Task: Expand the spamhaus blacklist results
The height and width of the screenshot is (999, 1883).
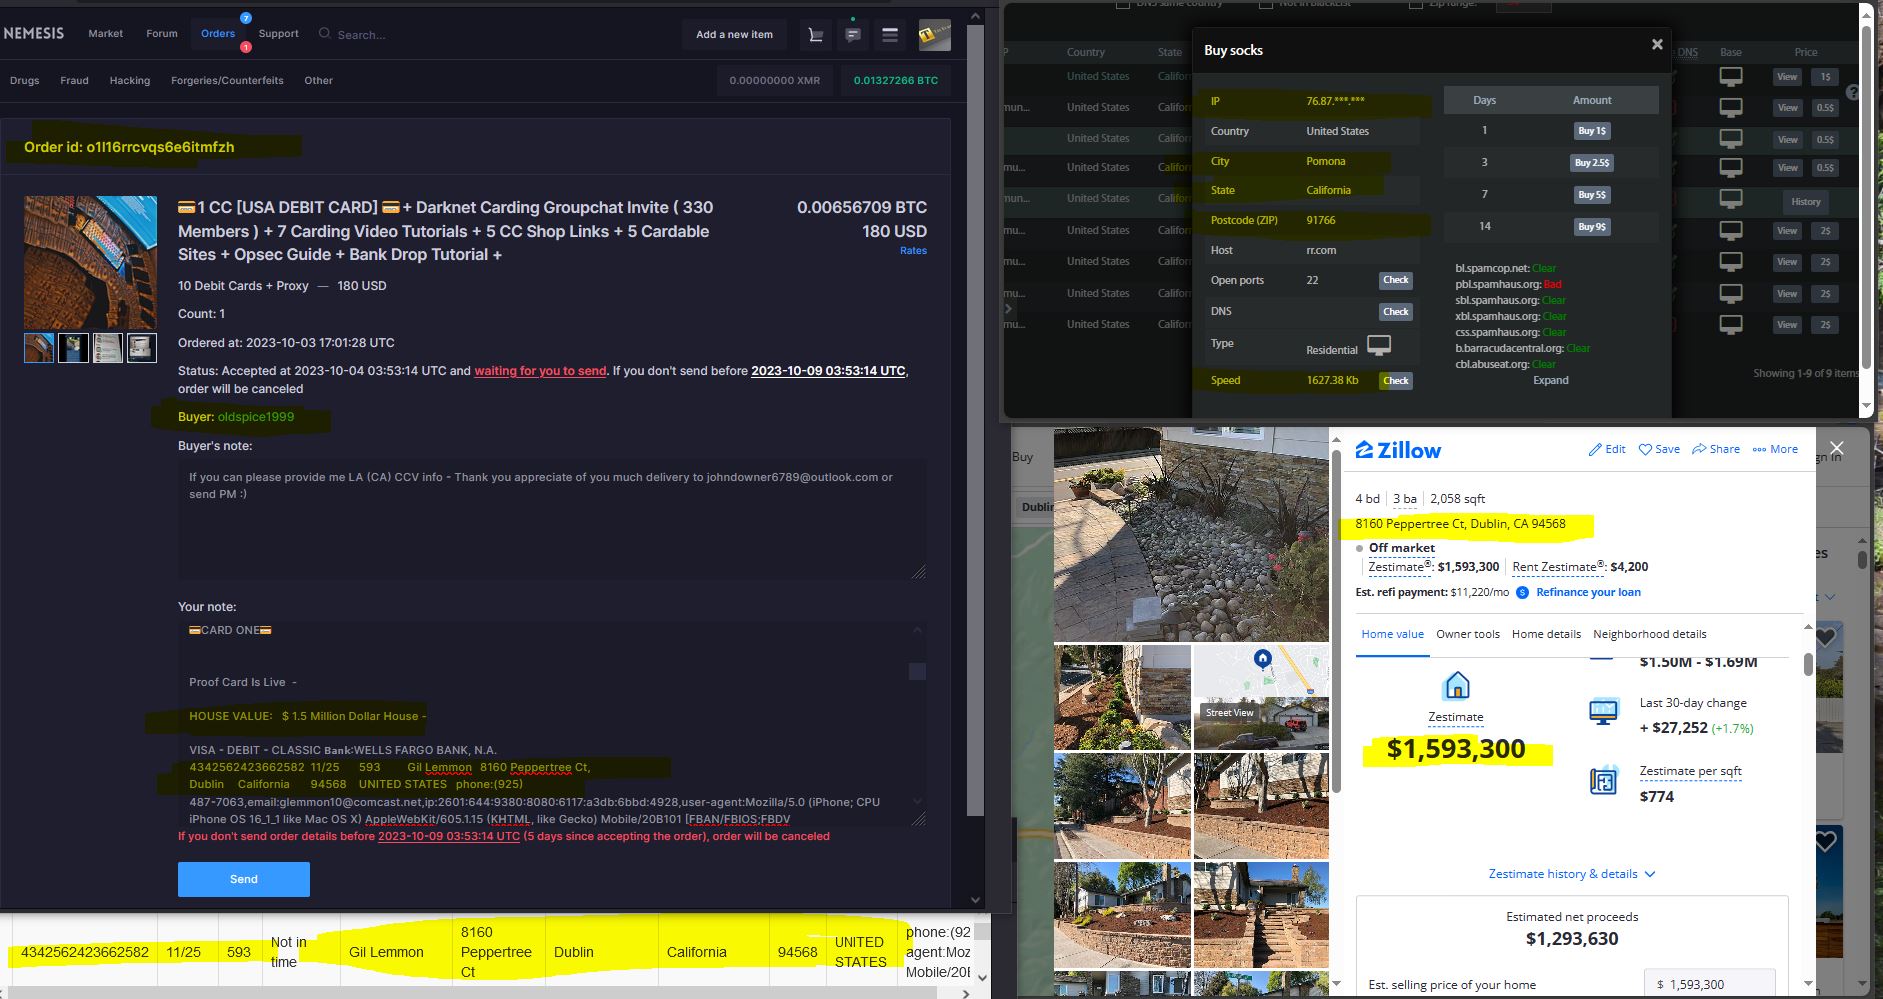Action: (x=1551, y=380)
